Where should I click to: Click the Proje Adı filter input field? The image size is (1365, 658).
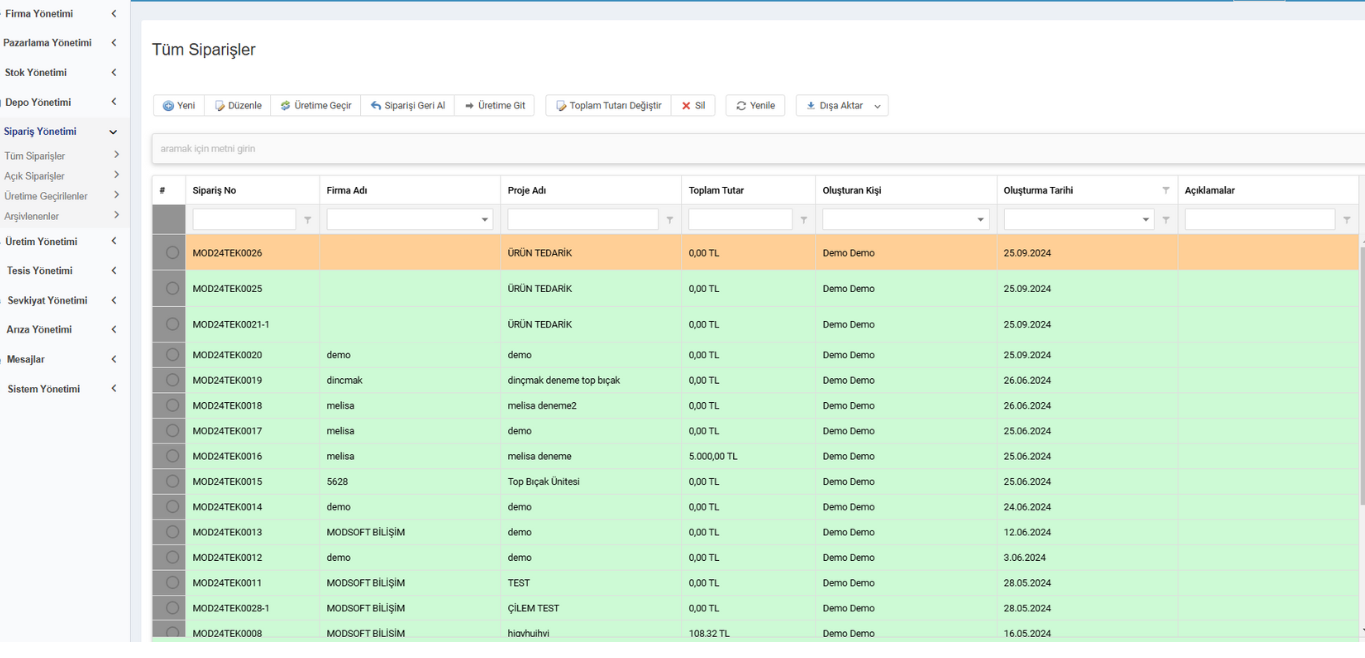(583, 219)
